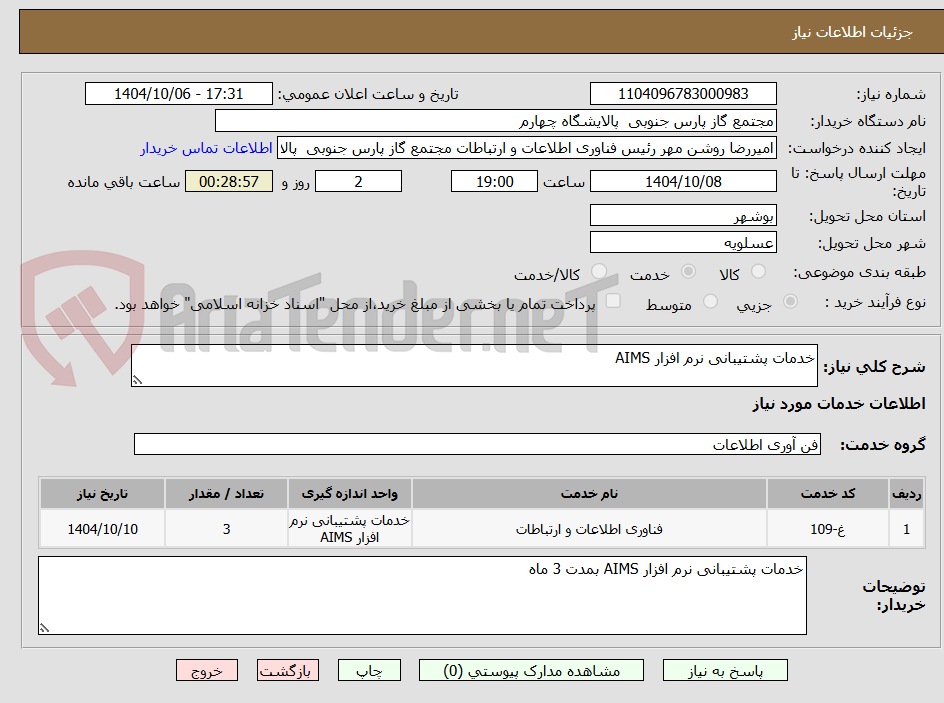Click the جزئیات اطلاعات نیاز page title
This screenshot has width=944, height=703.
point(852,32)
